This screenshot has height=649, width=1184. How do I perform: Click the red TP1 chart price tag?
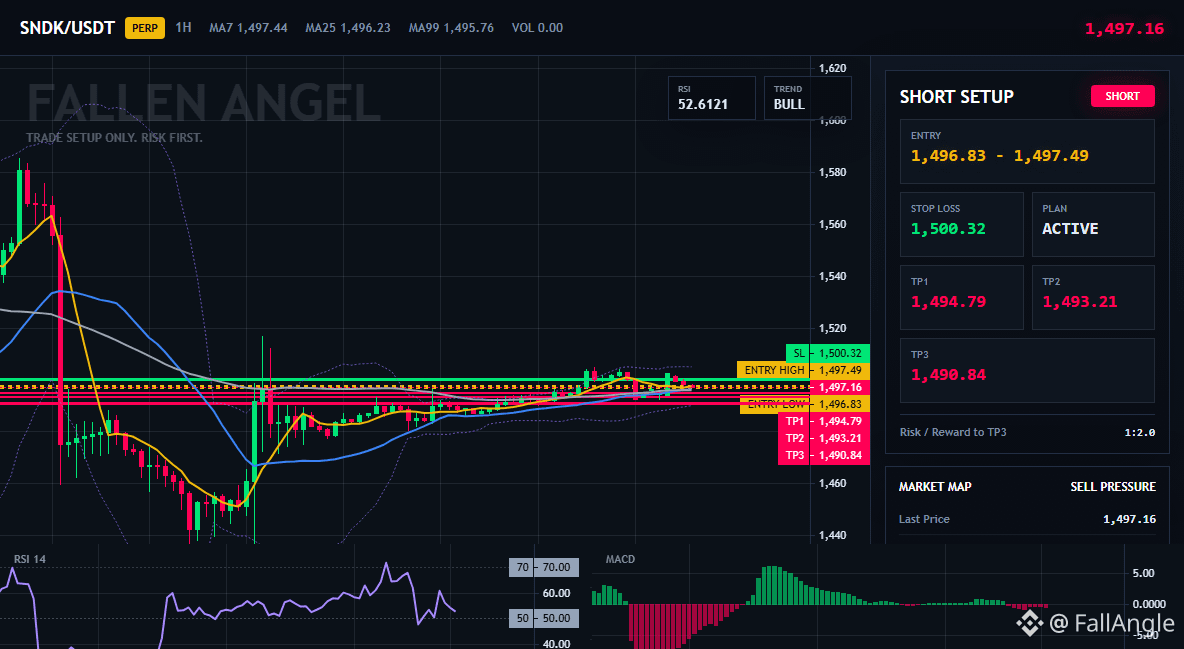tap(824, 422)
